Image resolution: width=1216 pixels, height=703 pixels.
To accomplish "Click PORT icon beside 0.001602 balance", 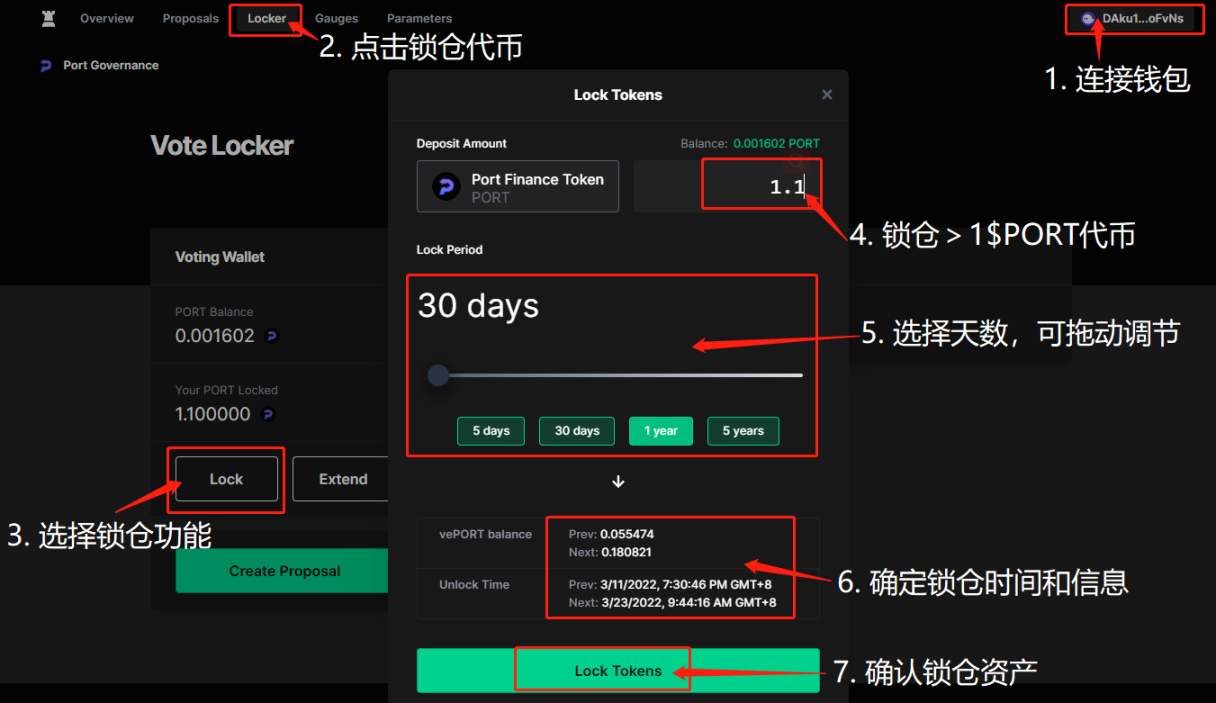I will 271,336.
